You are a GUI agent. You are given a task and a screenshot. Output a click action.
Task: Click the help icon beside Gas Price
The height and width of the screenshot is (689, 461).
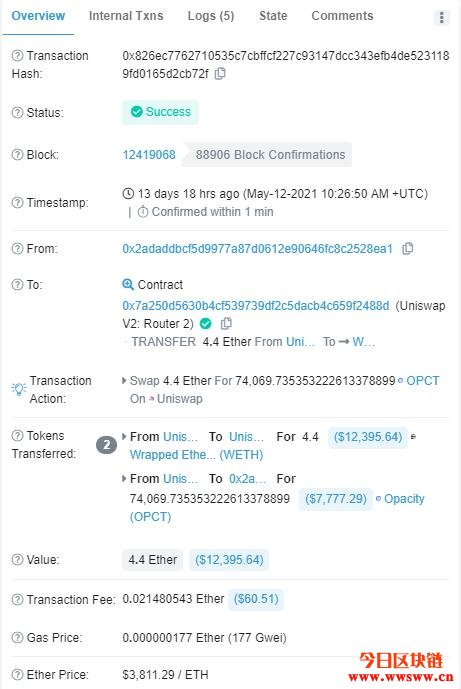pos(17,638)
